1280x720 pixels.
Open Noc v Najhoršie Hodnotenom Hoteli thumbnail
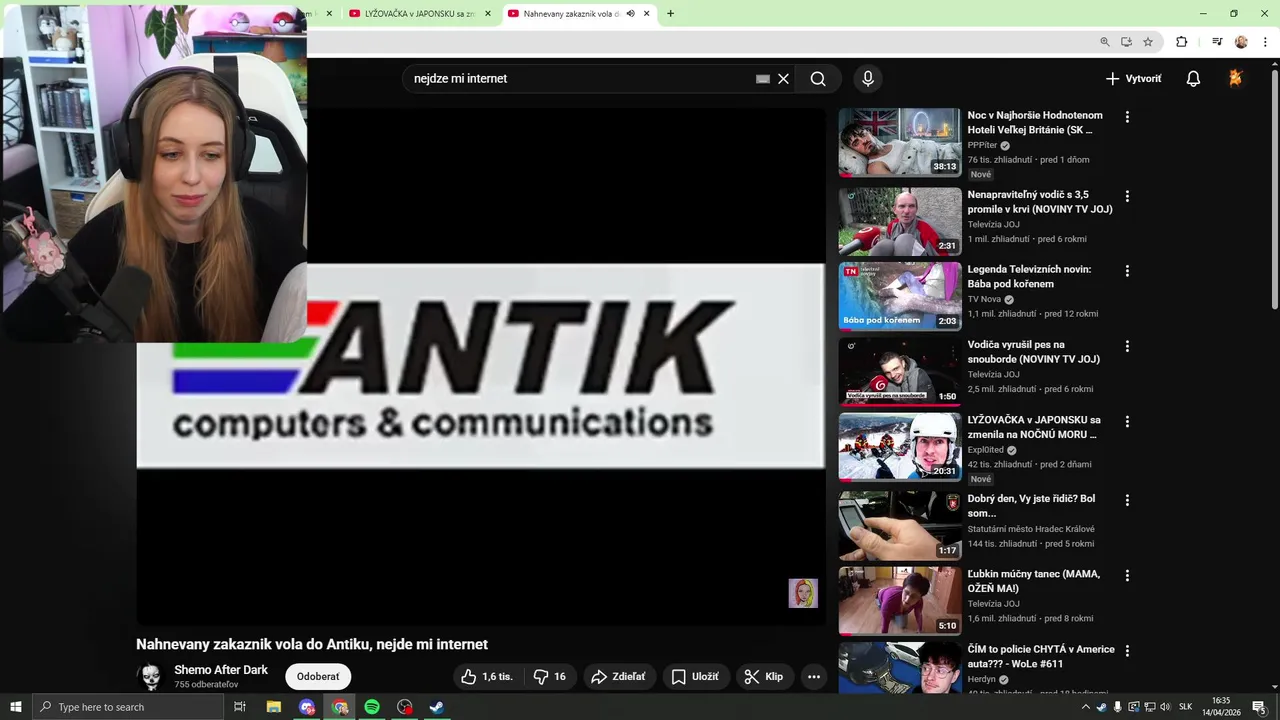click(899, 142)
